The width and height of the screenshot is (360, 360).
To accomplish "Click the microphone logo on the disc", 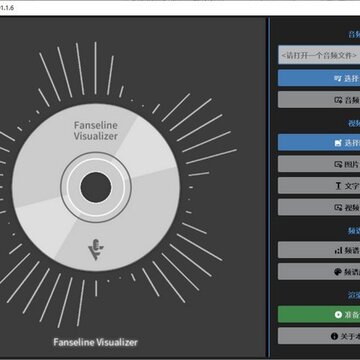I will [96, 249].
